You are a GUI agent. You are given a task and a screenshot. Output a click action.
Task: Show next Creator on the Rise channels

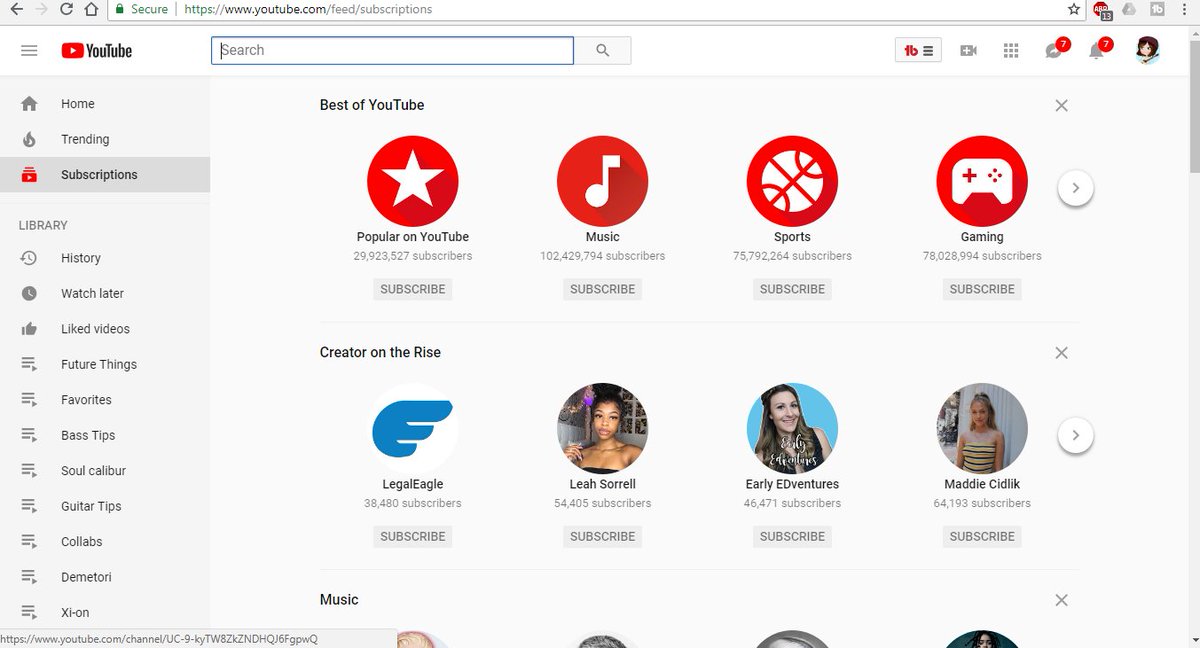[1076, 435]
